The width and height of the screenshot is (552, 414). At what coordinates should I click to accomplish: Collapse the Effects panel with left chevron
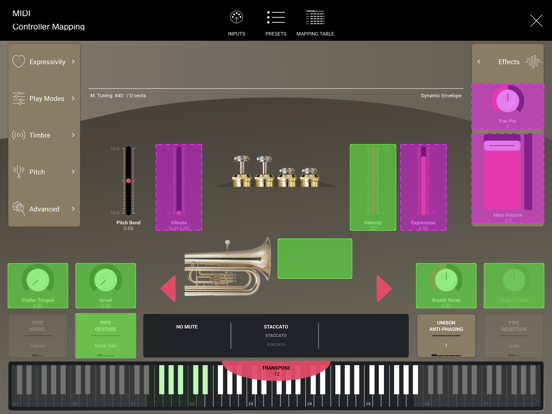(x=479, y=62)
